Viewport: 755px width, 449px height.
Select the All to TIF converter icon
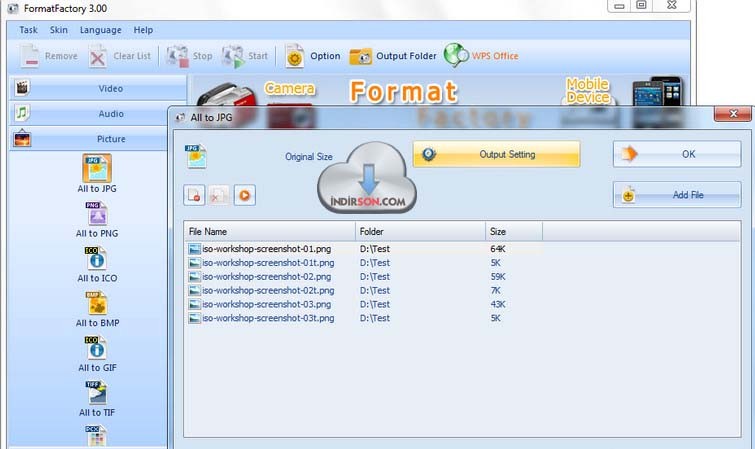[x=97, y=393]
